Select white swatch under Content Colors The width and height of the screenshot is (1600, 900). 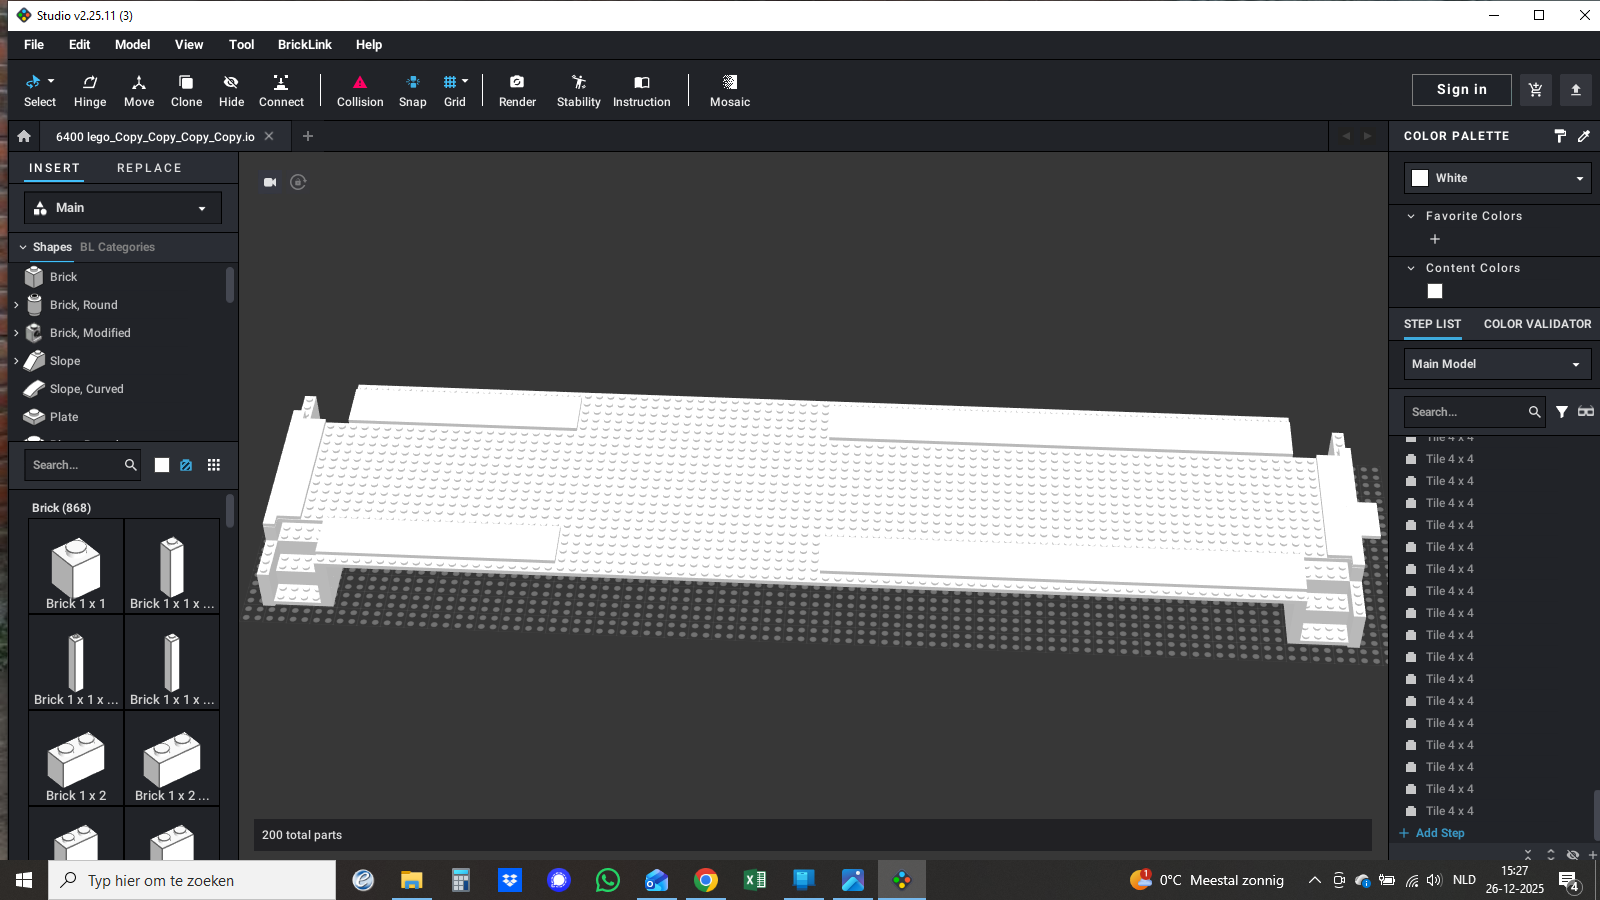click(1435, 291)
